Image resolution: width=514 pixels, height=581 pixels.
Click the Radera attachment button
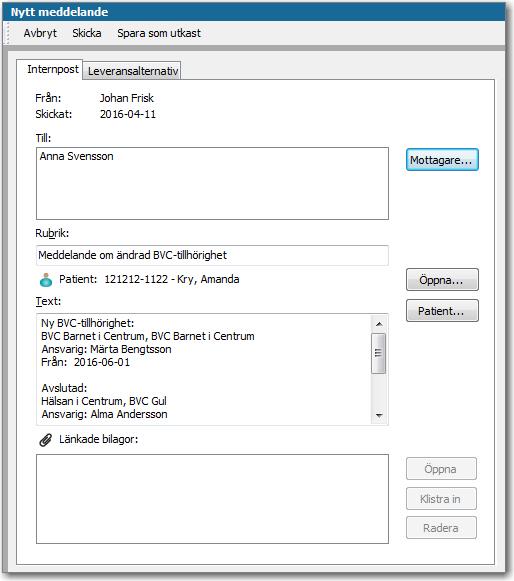pos(441,528)
